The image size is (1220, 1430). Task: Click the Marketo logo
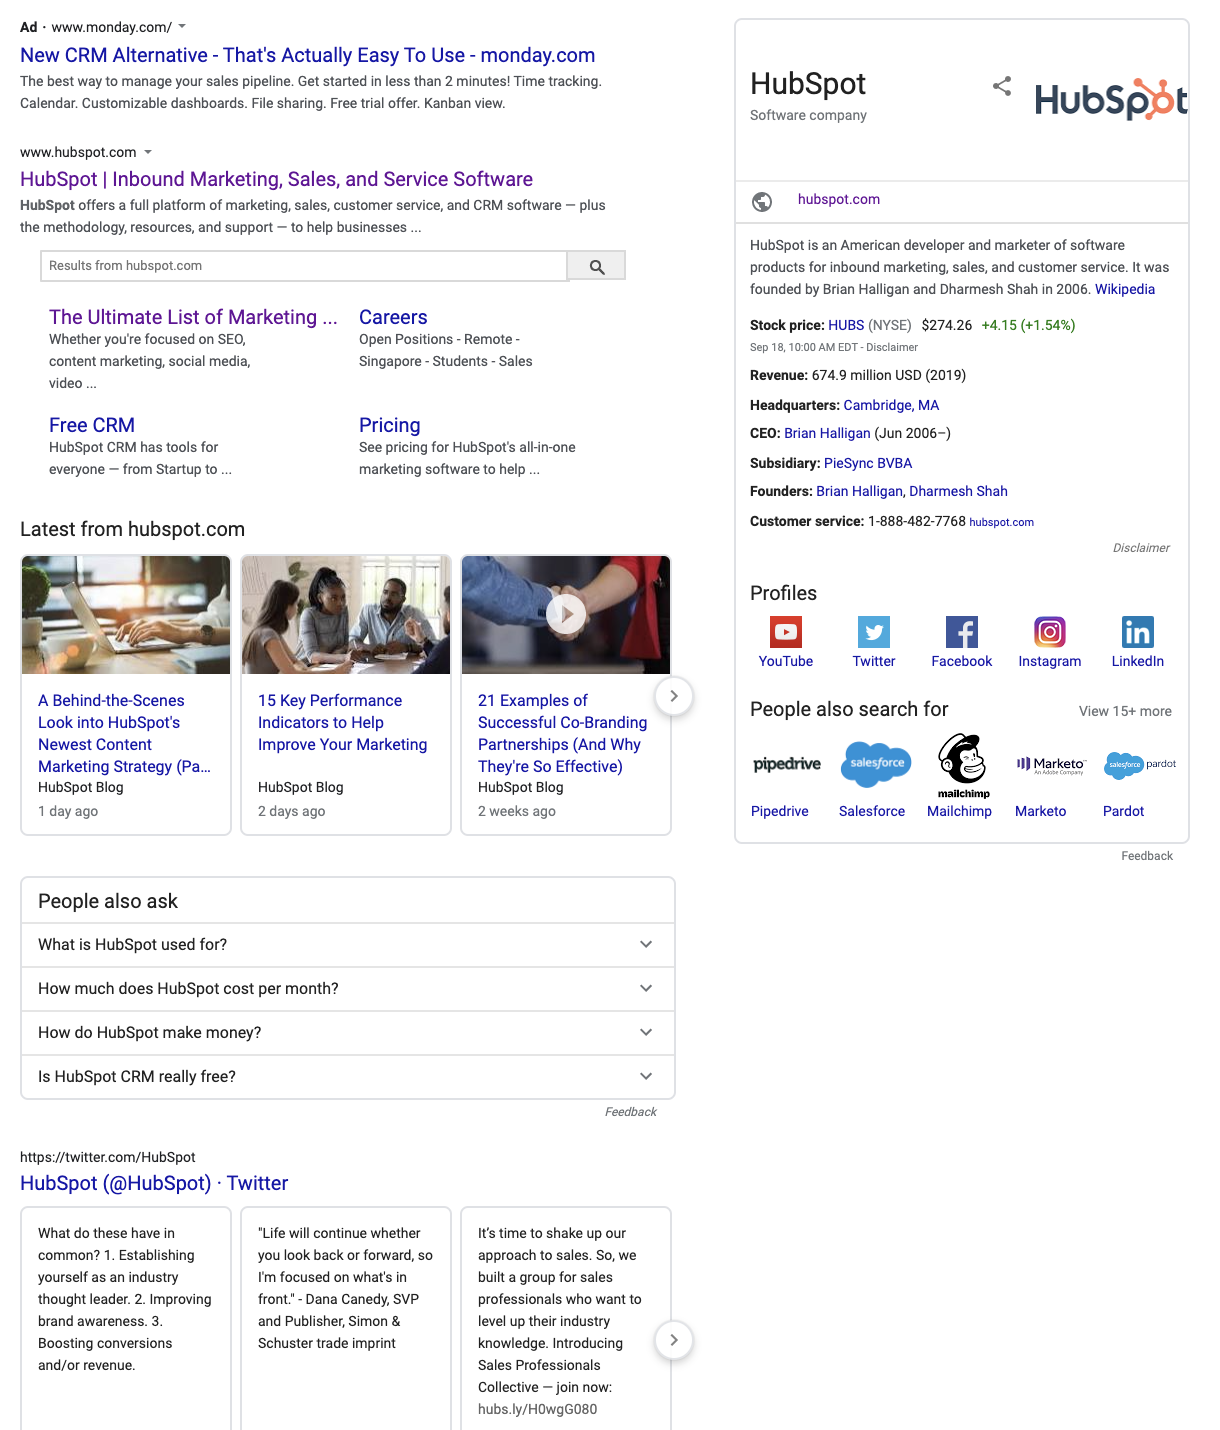click(1051, 765)
